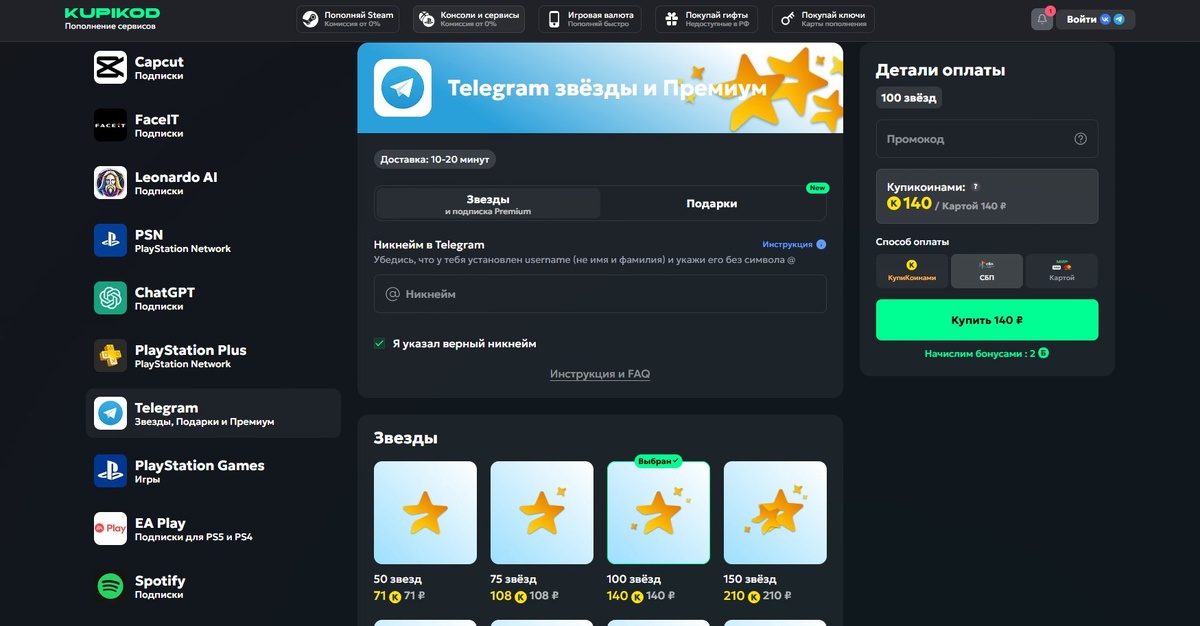1200x626 pixels.
Task: Open the buy keys key icon
Action: point(788,19)
